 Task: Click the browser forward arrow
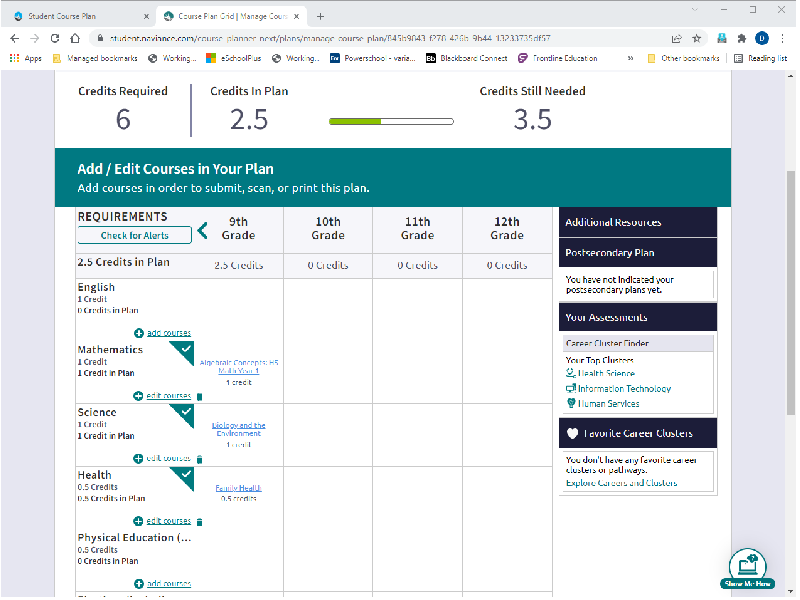click(x=35, y=38)
